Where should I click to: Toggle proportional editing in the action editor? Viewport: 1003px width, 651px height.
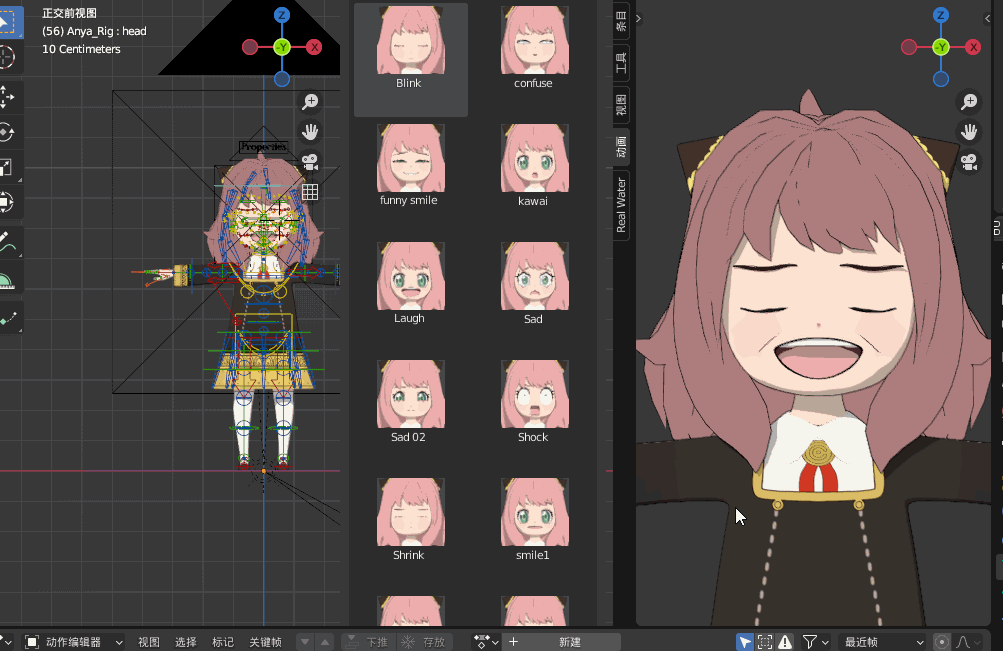point(942,642)
